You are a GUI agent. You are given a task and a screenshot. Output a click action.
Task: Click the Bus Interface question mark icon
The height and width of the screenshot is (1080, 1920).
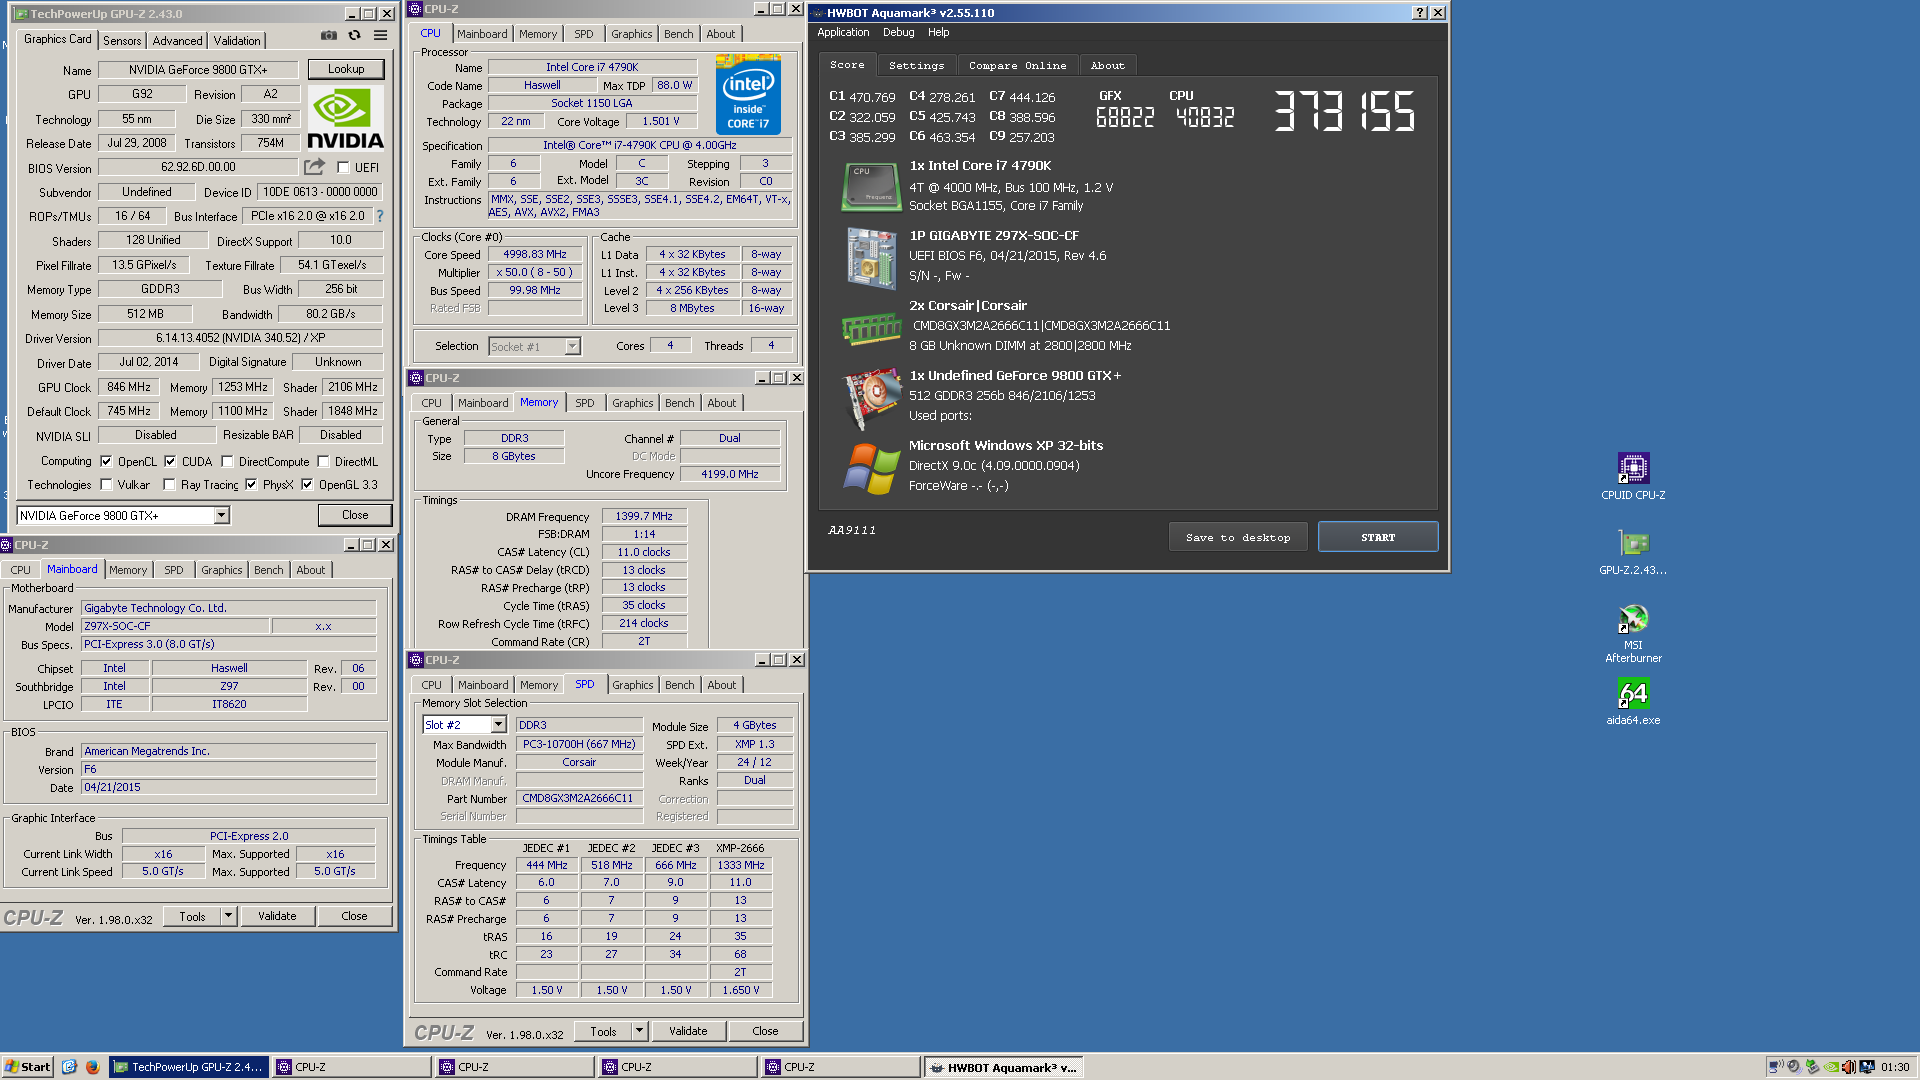[380, 215]
